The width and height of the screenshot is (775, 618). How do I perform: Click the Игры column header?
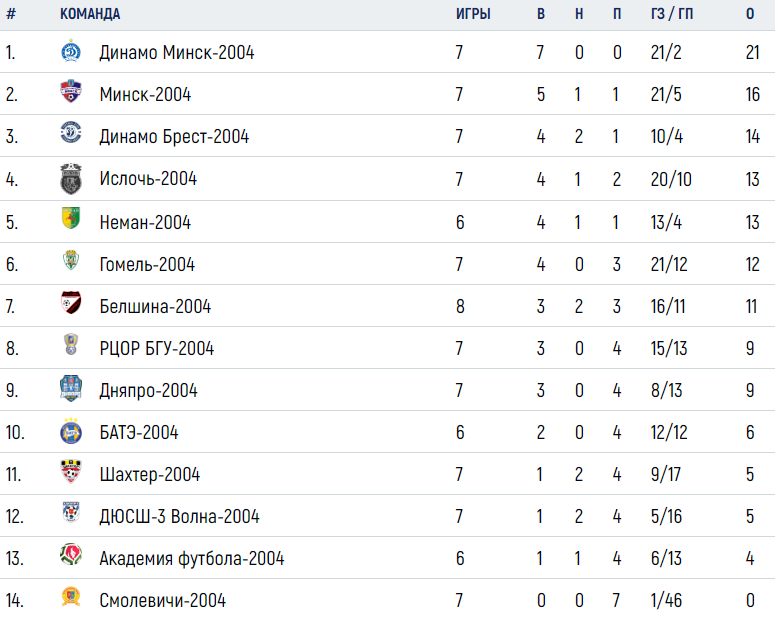[x=473, y=14]
